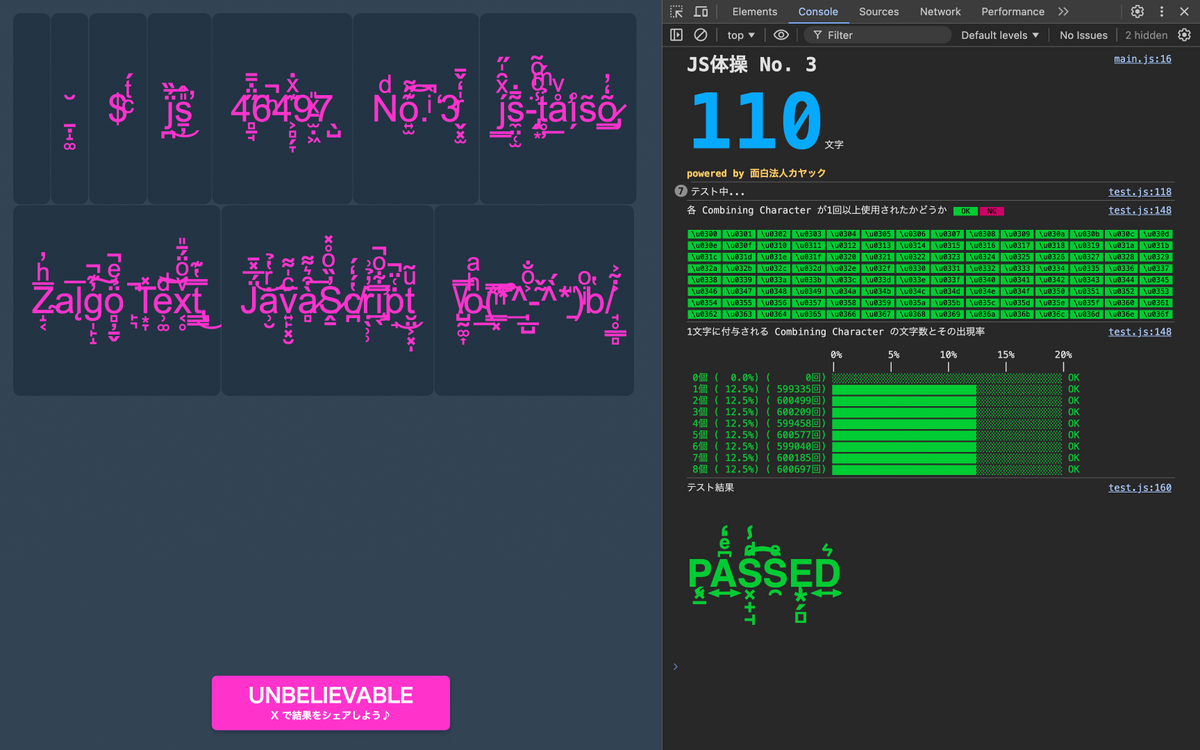Click the テスト中... console message
1200x750 pixels.
718,192
